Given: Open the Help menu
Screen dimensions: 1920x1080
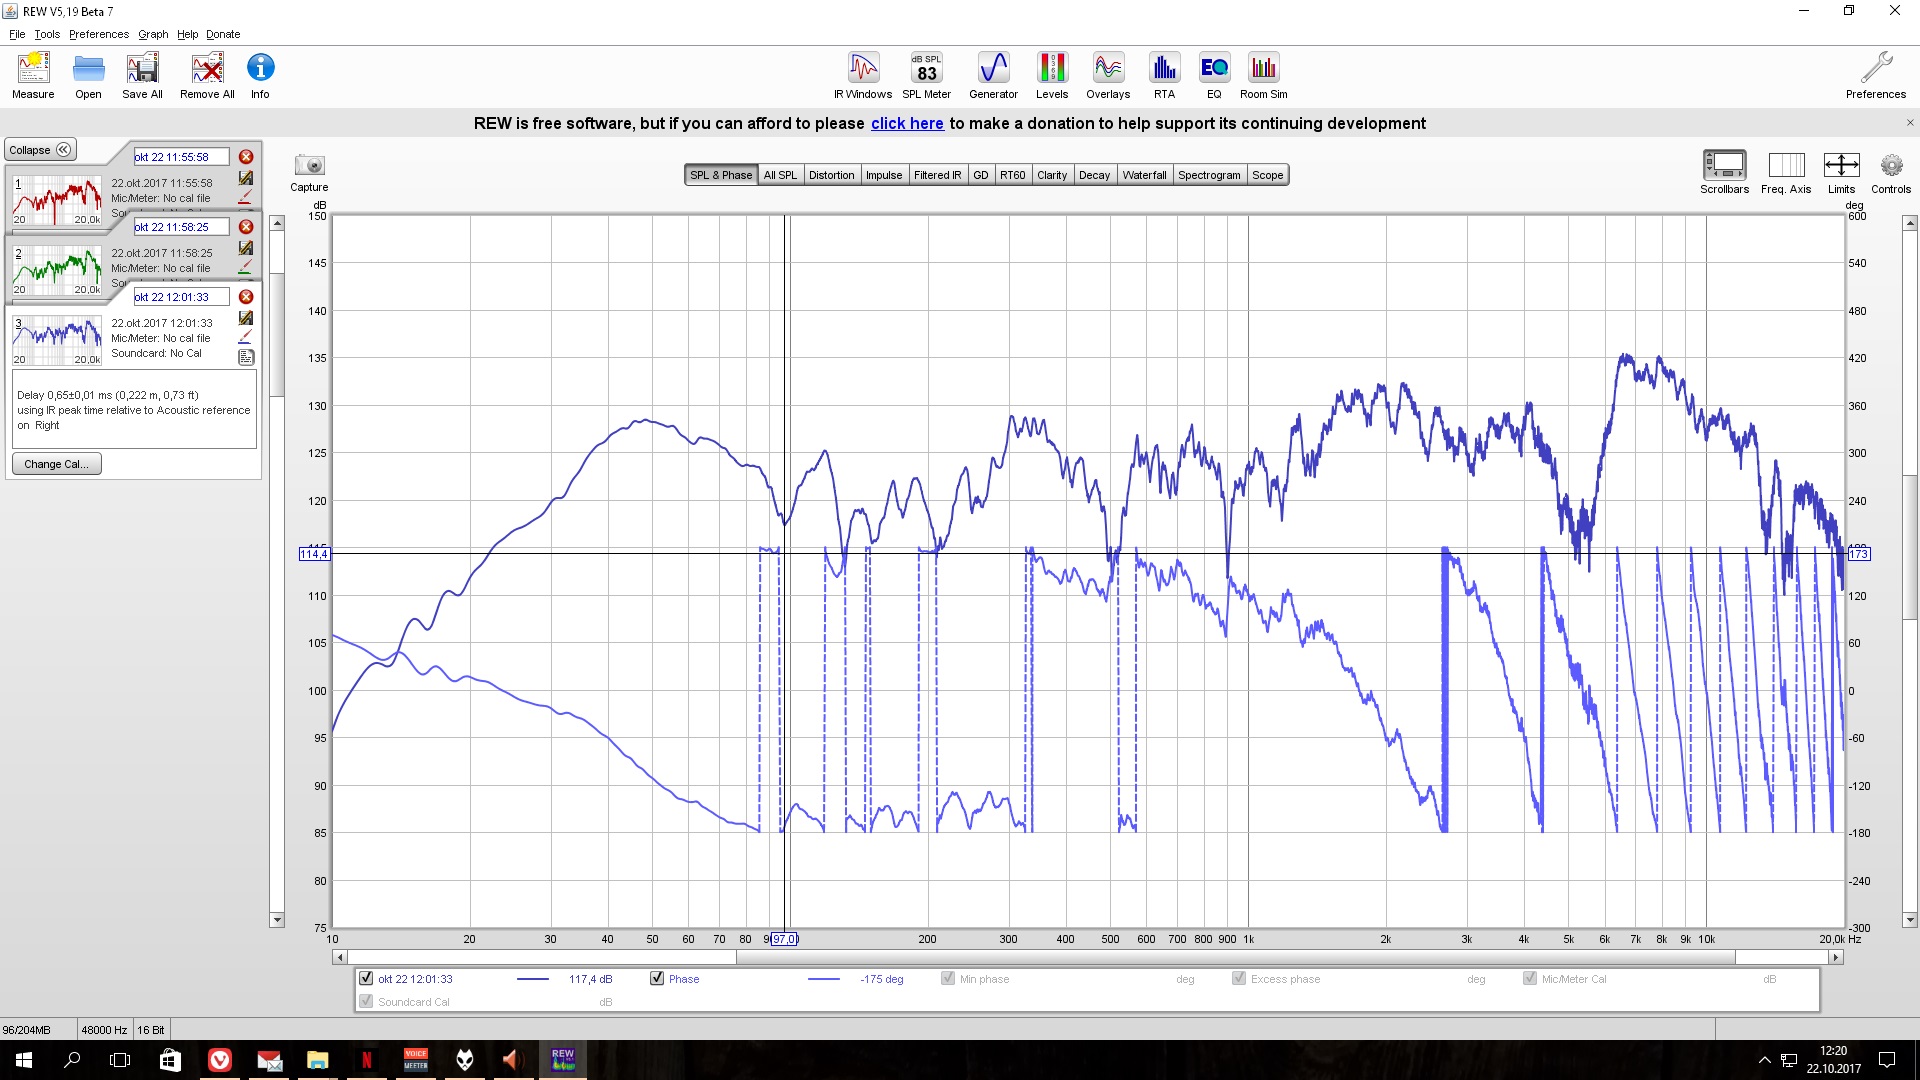Looking at the screenshot, I should pyautogui.click(x=187, y=34).
